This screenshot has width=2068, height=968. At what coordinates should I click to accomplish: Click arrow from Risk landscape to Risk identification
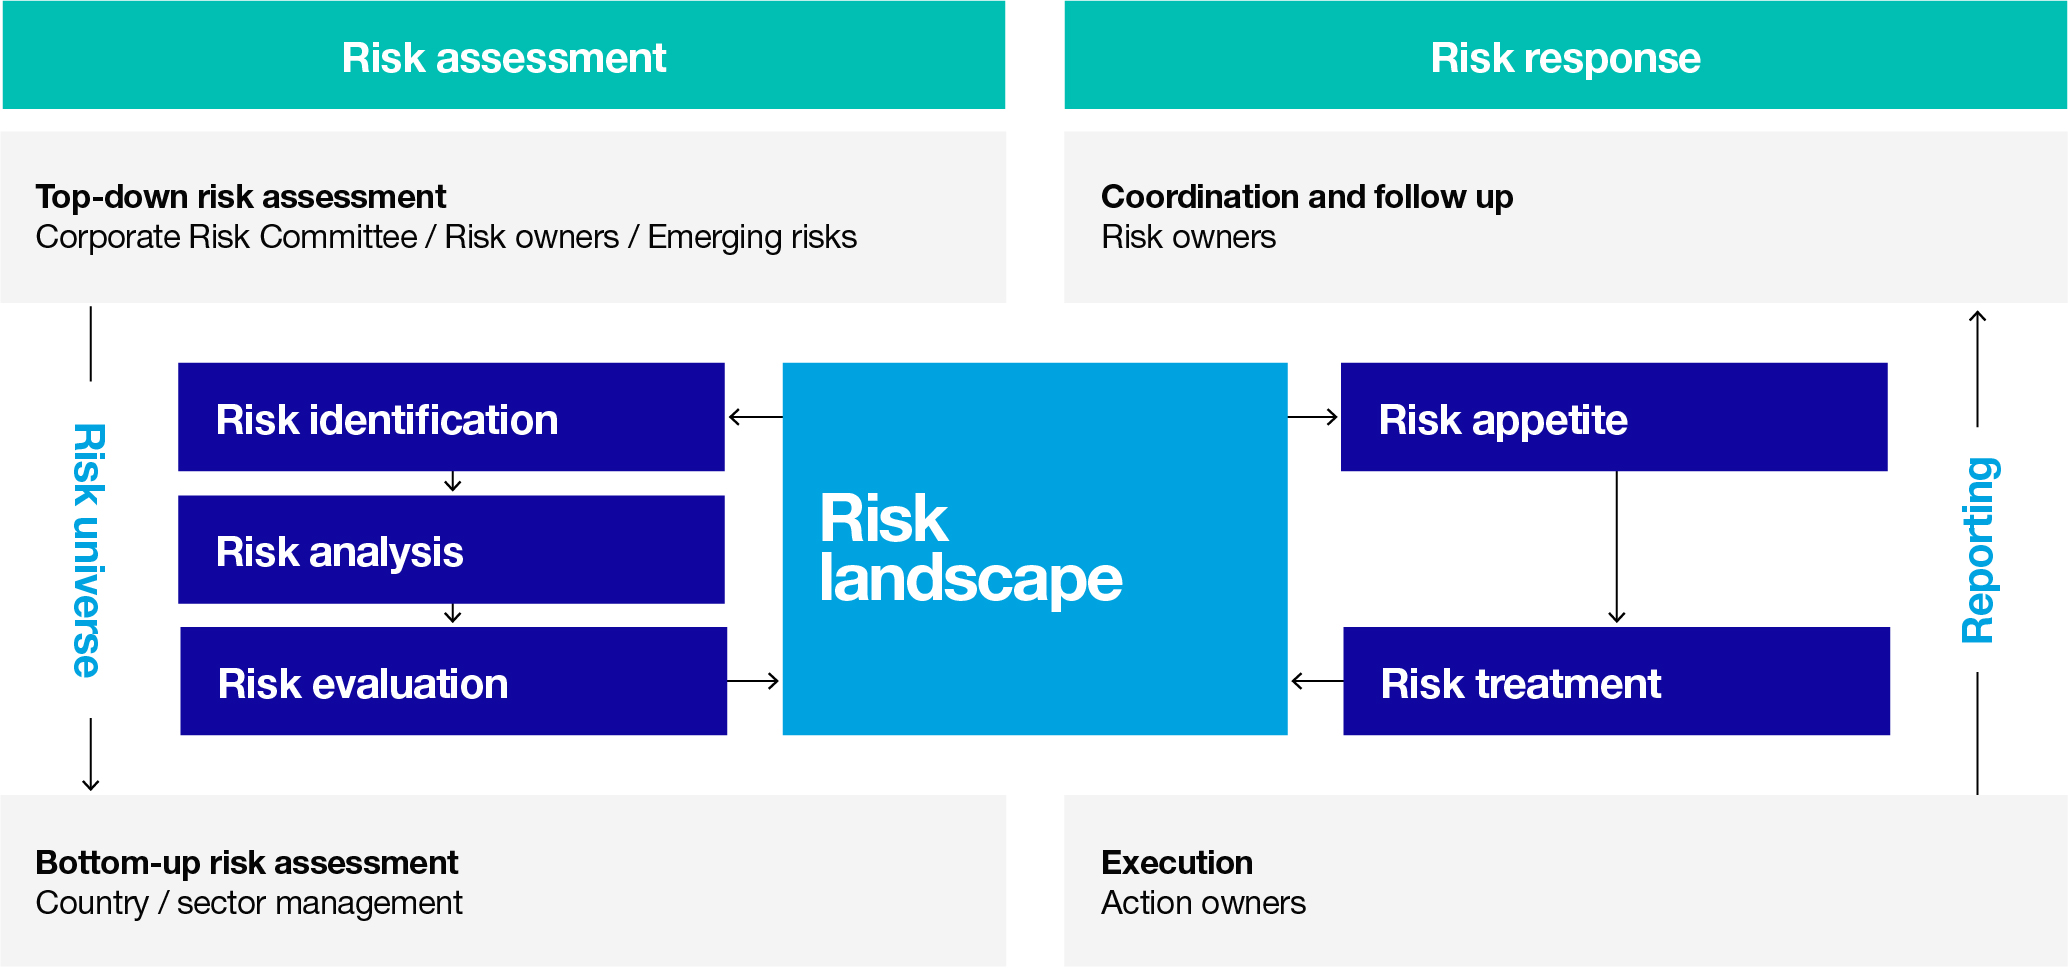[x=755, y=417]
